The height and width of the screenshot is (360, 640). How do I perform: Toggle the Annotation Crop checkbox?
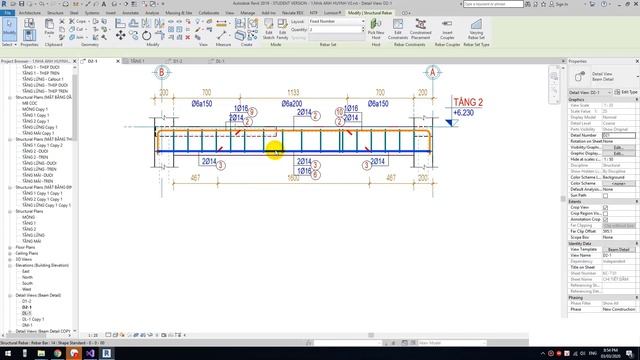click(605, 220)
